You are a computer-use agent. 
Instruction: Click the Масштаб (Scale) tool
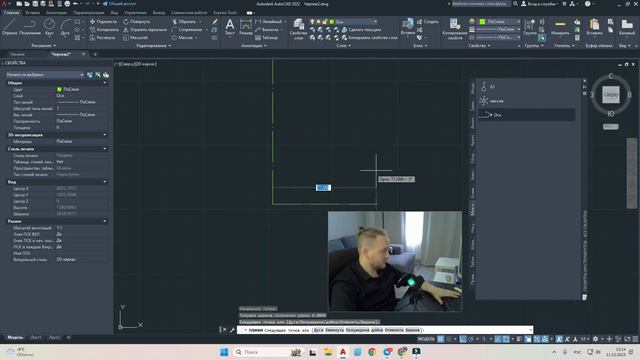pos(136,38)
